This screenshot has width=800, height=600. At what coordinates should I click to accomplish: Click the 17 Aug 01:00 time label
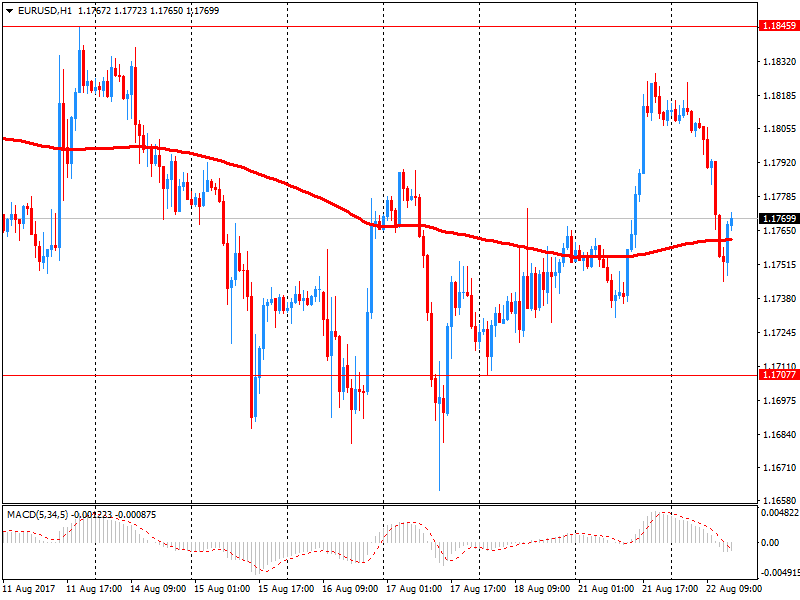coord(414,589)
